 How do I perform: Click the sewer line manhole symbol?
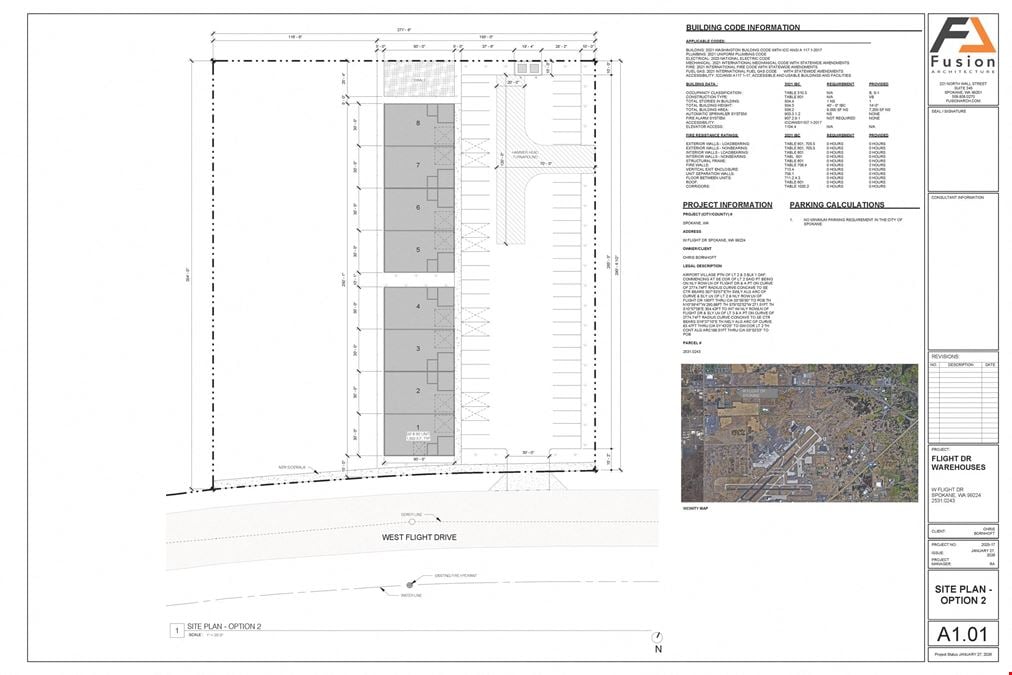(x=412, y=521)
